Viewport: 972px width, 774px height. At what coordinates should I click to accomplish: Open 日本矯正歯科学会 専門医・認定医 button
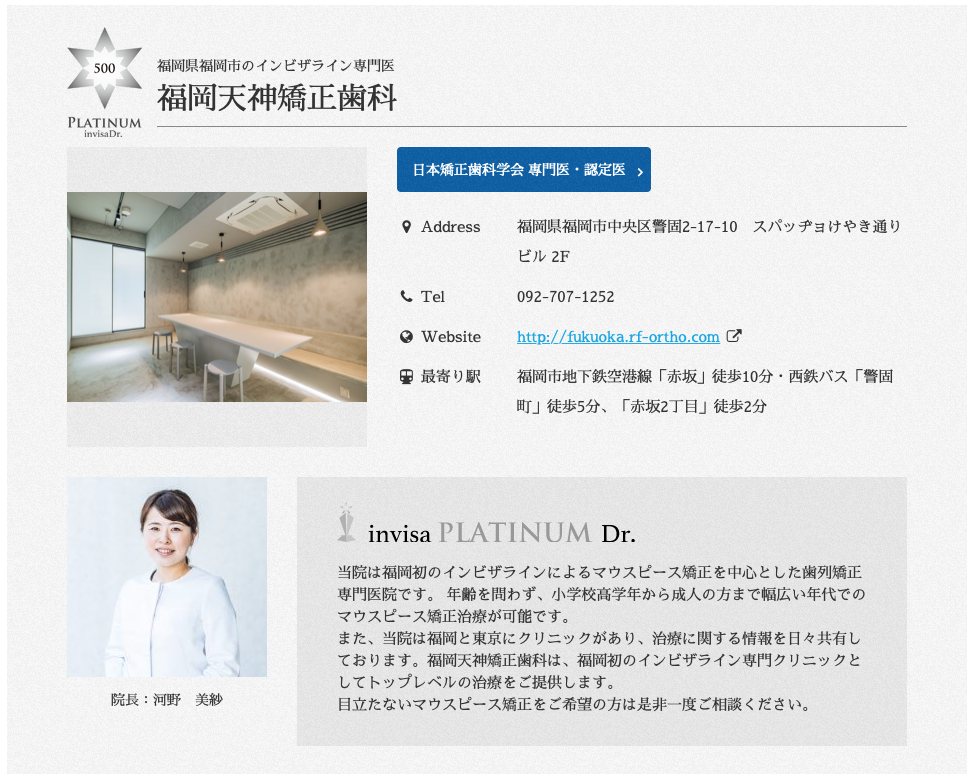pos(524,169)
